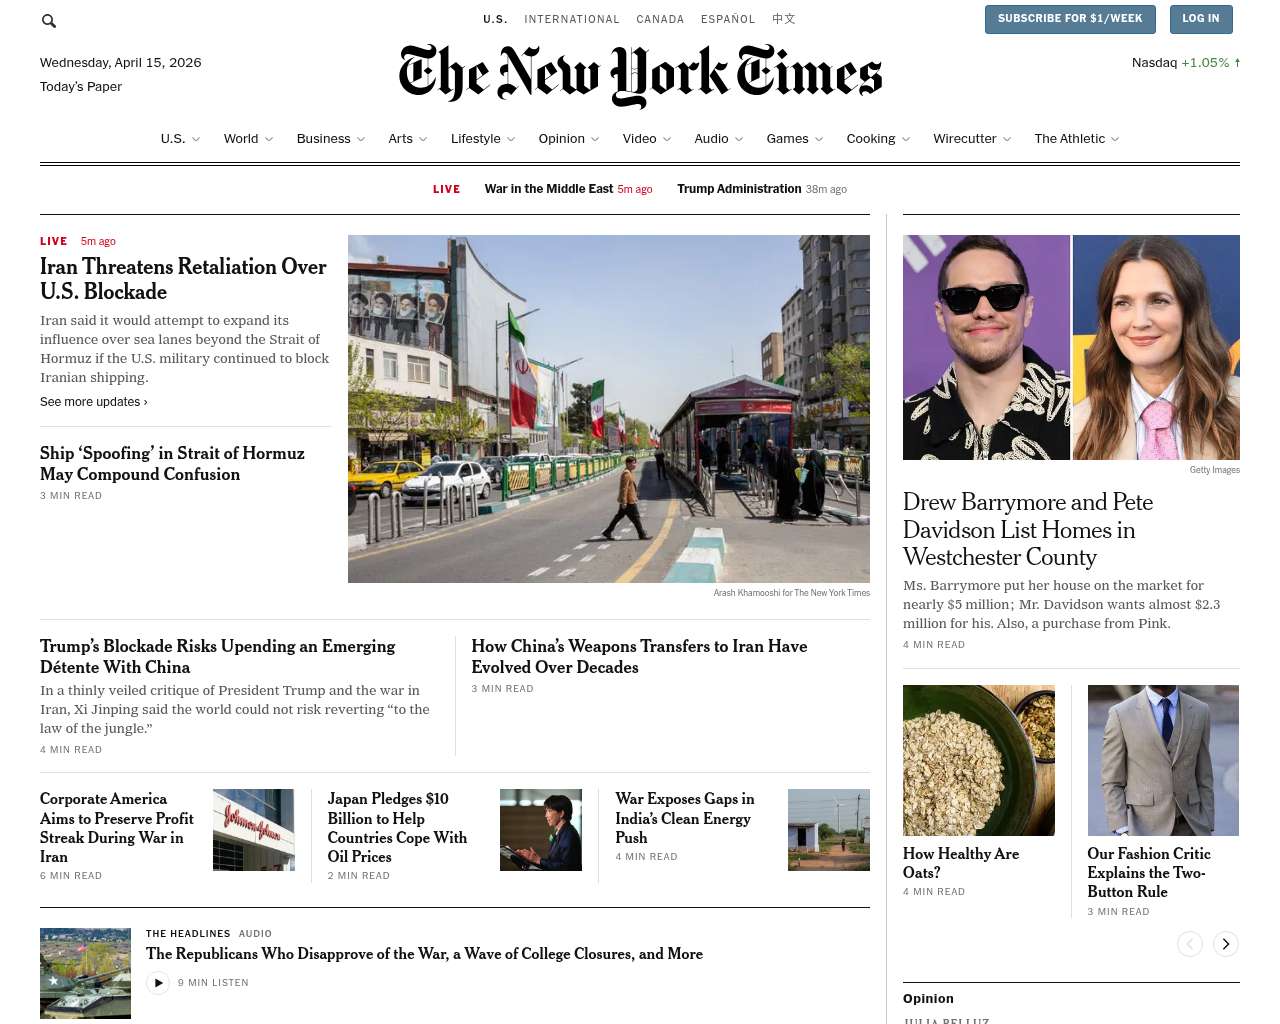Open the How Healthy Are Oats article
Viewport: 1280px width, 1024px height.
click(961, 862)
